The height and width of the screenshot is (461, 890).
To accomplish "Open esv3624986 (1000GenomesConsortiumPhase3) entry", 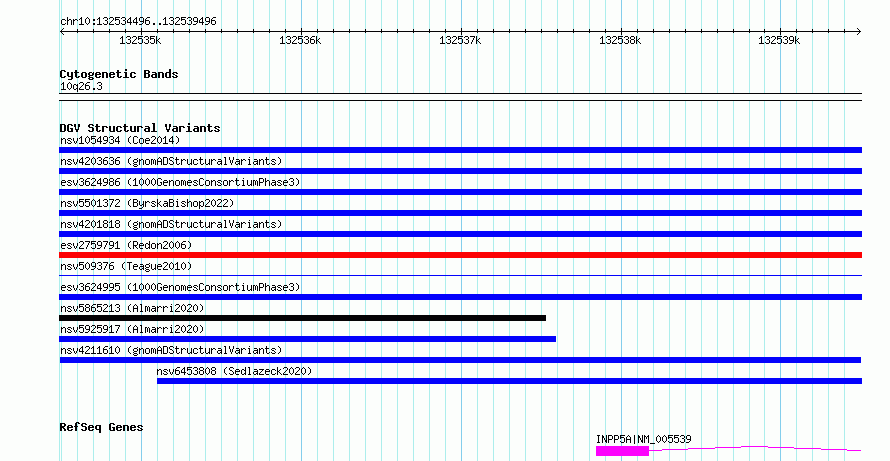I will pos(180,182).
